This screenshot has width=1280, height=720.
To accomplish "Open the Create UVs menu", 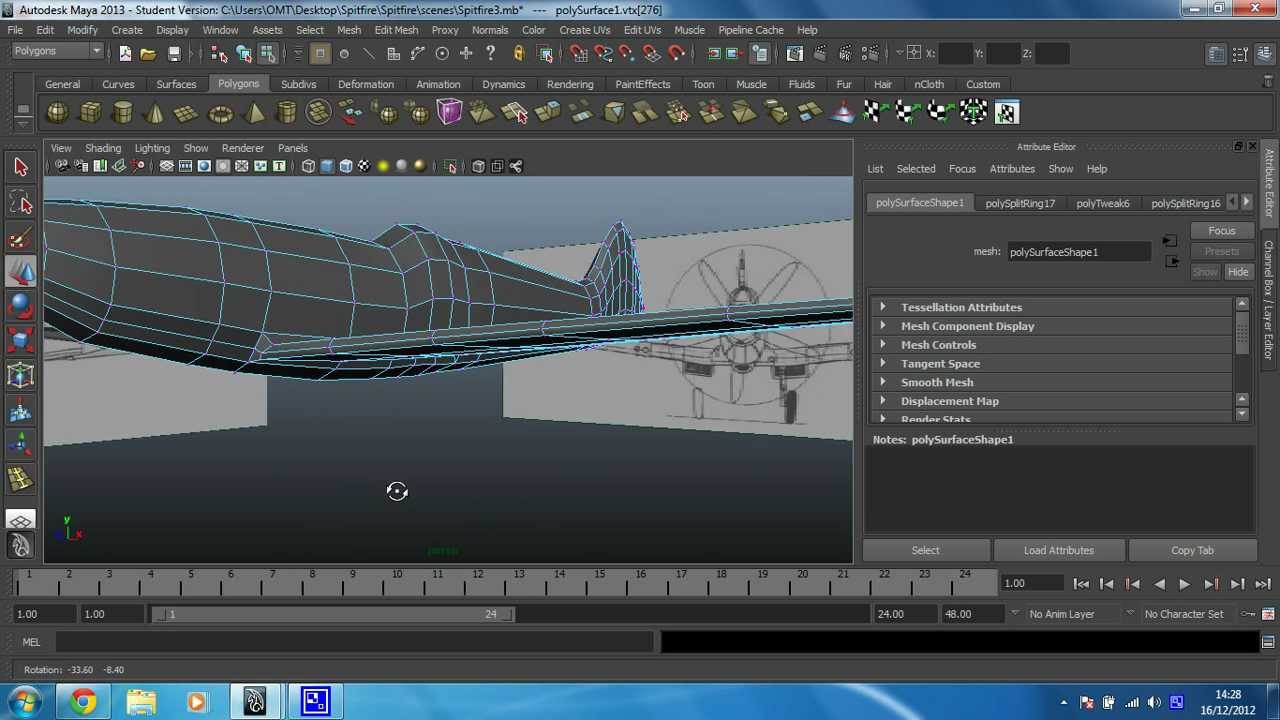I will [x=585, y=30].
